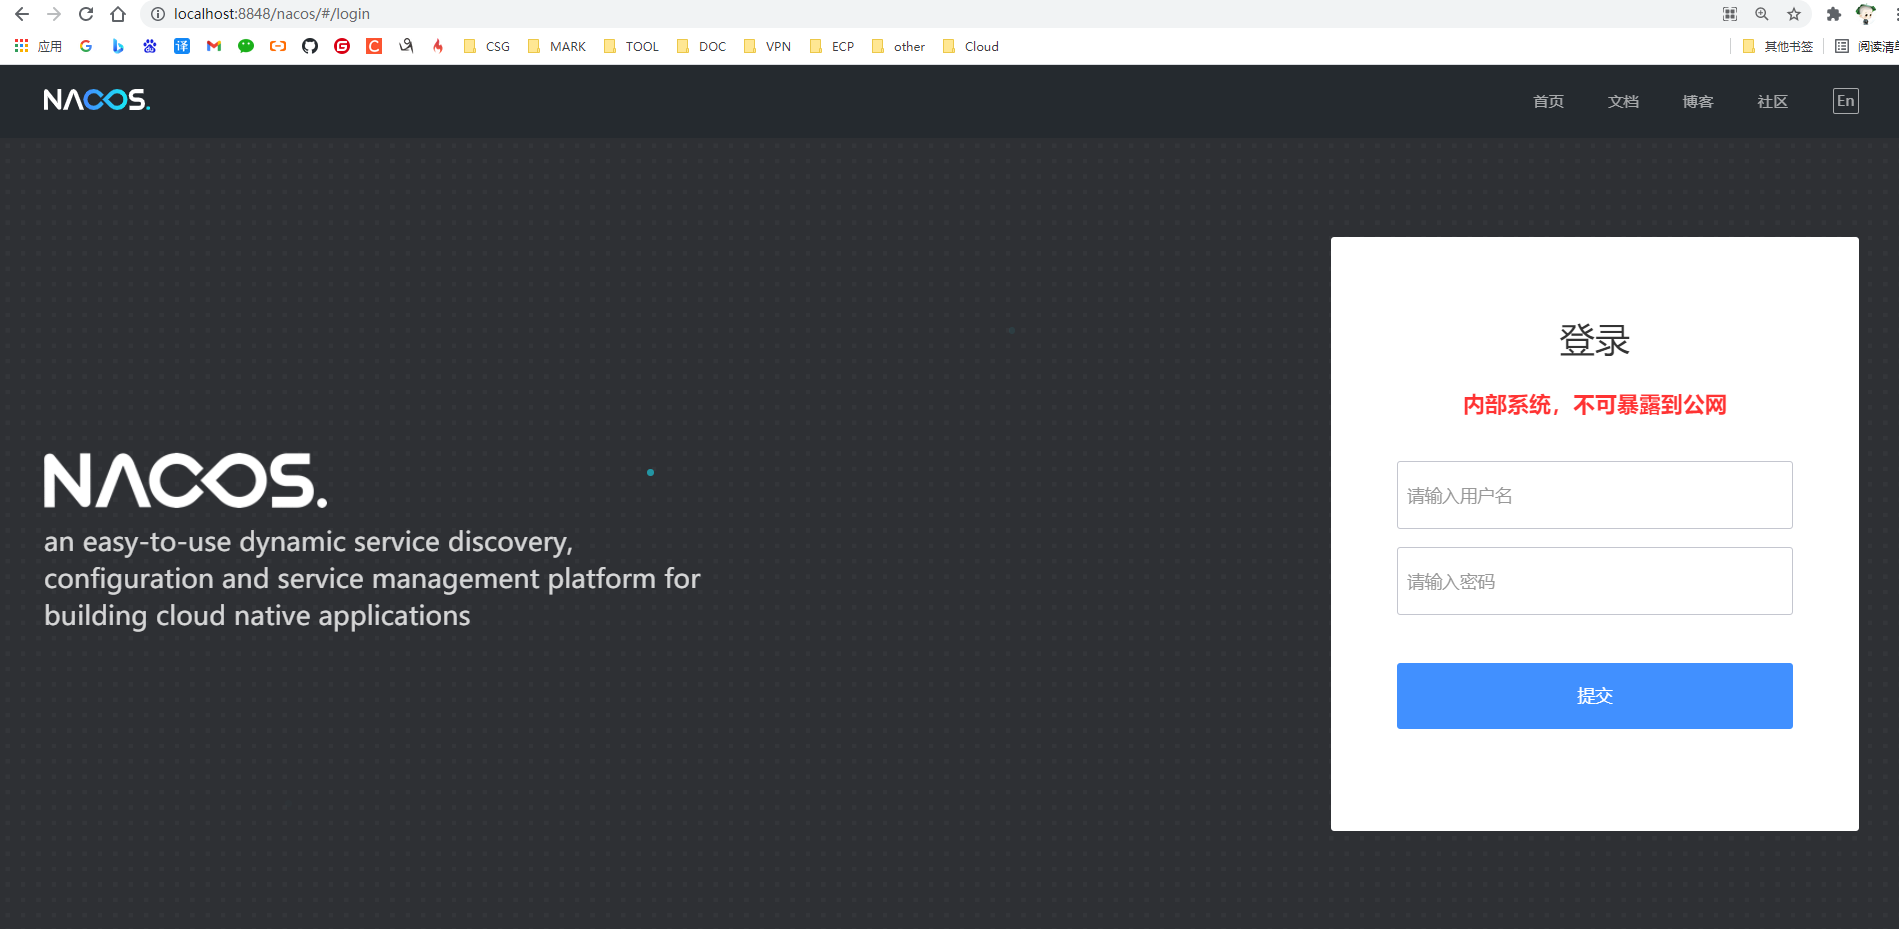Go back with the browser back arrow
This screenshot has height=929, width=1899.
pyautogui.click(x=22, y=14)
